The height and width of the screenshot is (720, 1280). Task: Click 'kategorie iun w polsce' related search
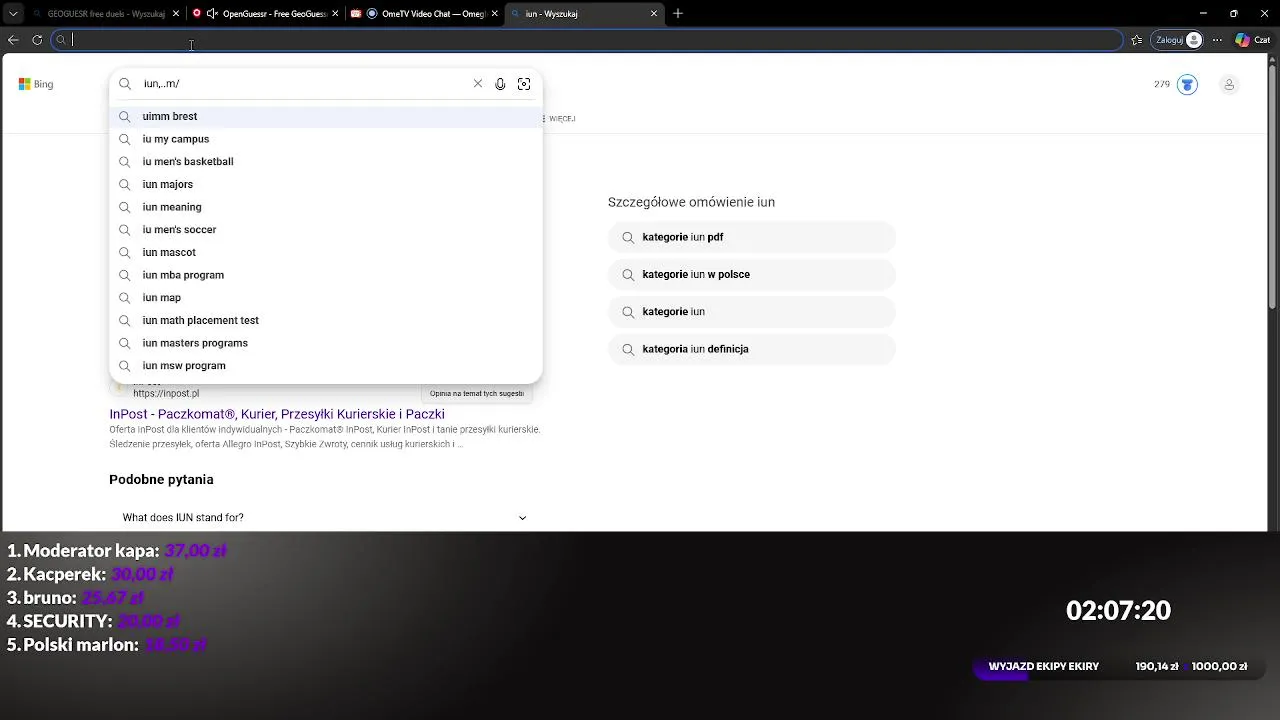[x=752, y=274]
